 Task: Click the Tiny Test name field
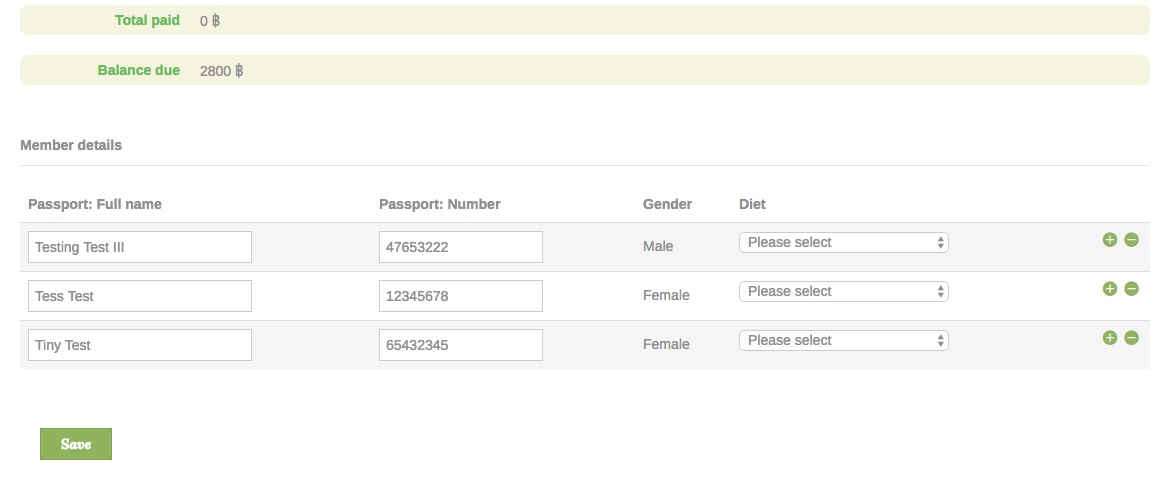pyautogui.click(x=140, y=345)
